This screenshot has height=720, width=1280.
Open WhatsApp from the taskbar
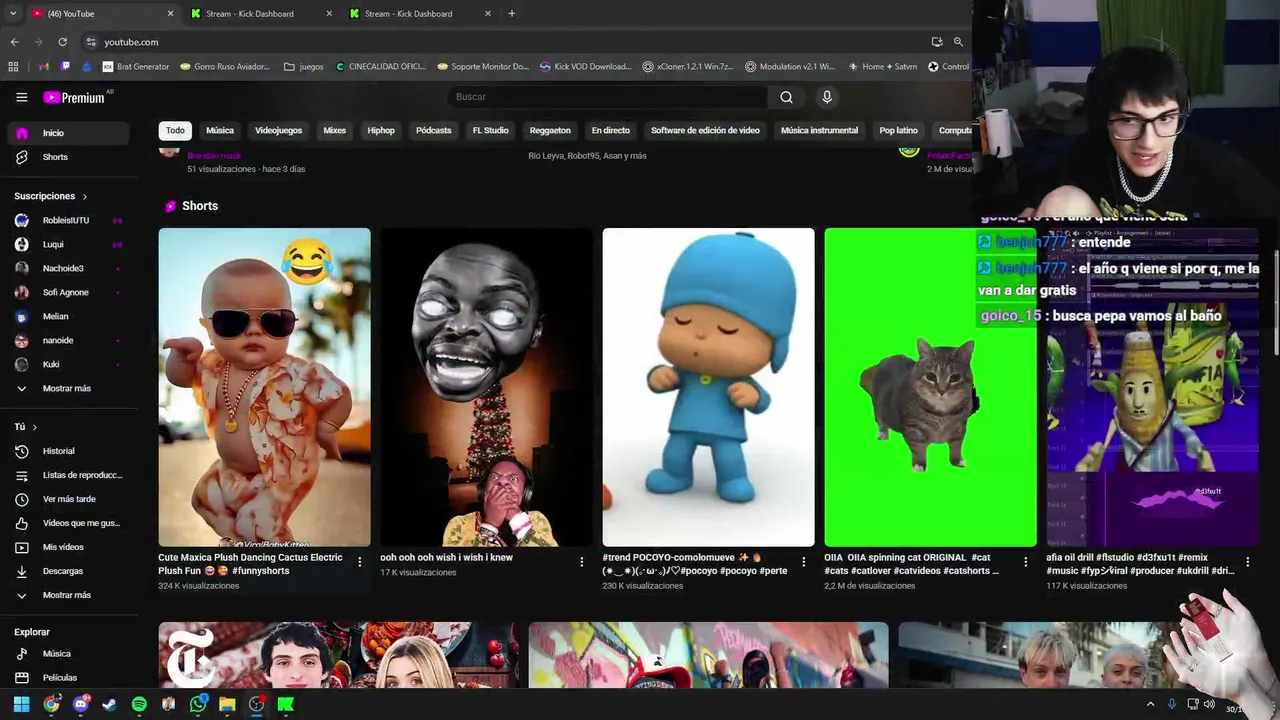(198, 705)
